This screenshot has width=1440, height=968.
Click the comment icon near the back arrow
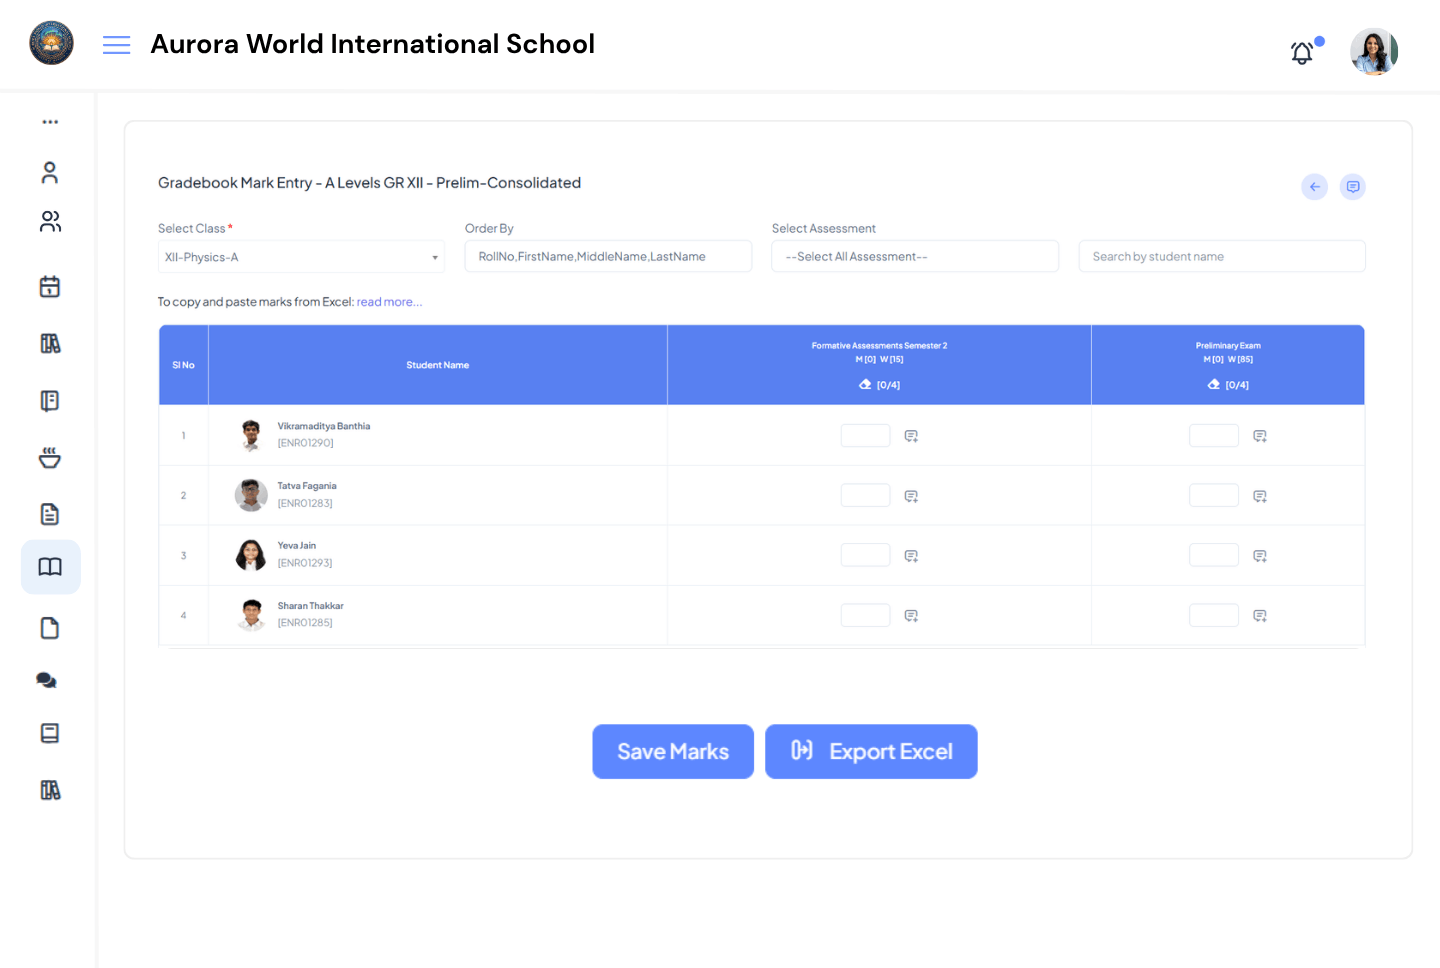tap(1353, 186)
